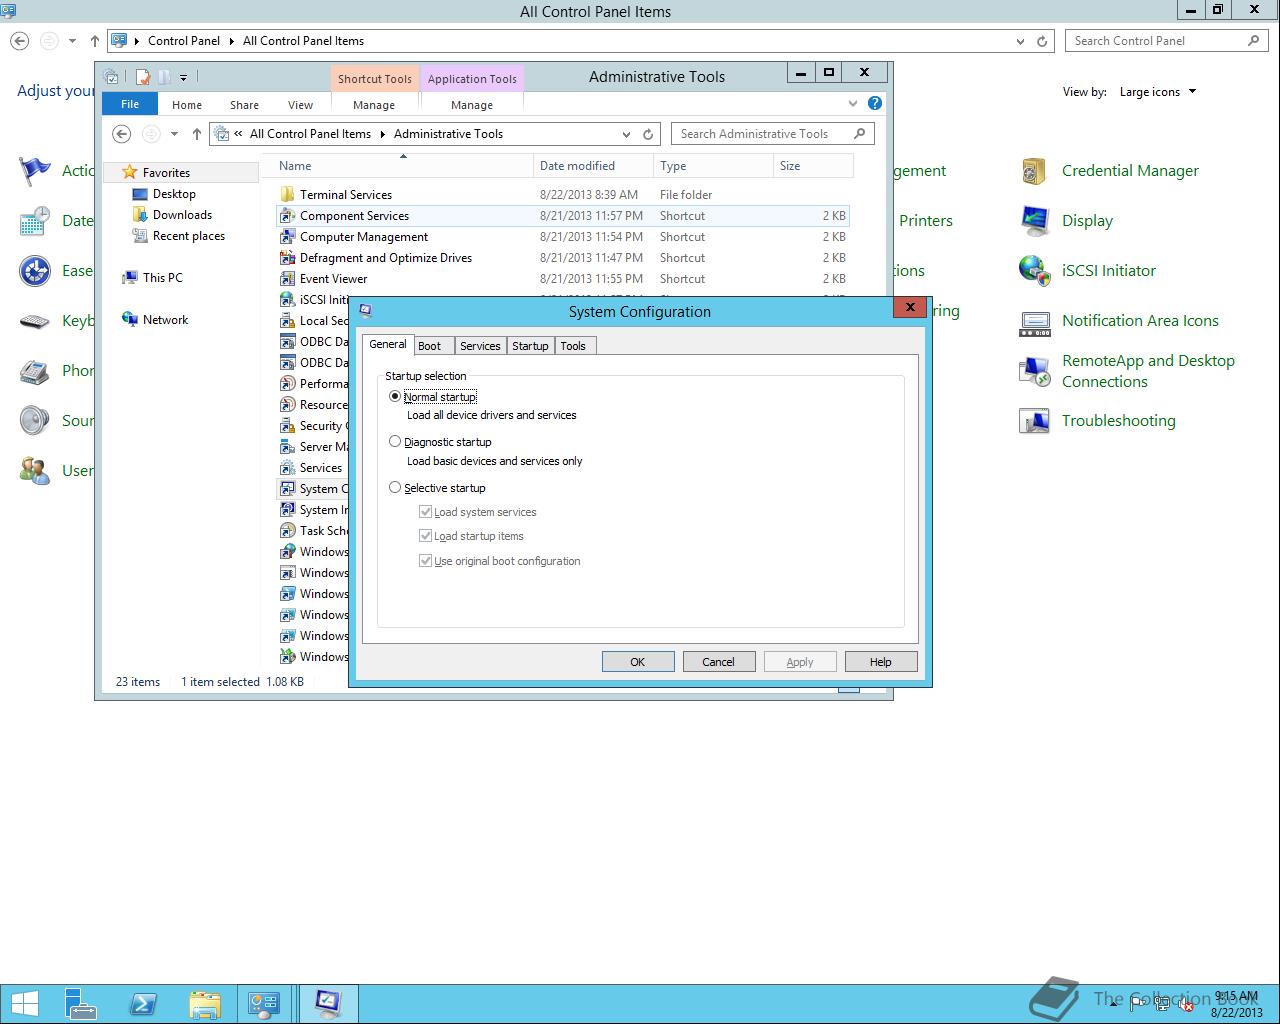The image size is (1280, 1024).
Task: Open Notification Area Icons item icon
Action: pos(1034,321)
